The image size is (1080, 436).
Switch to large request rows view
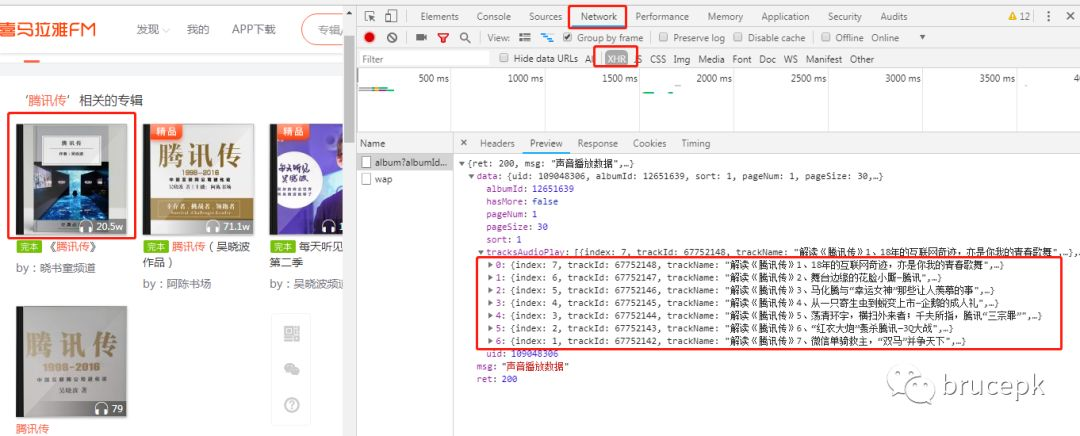(525, 37)
